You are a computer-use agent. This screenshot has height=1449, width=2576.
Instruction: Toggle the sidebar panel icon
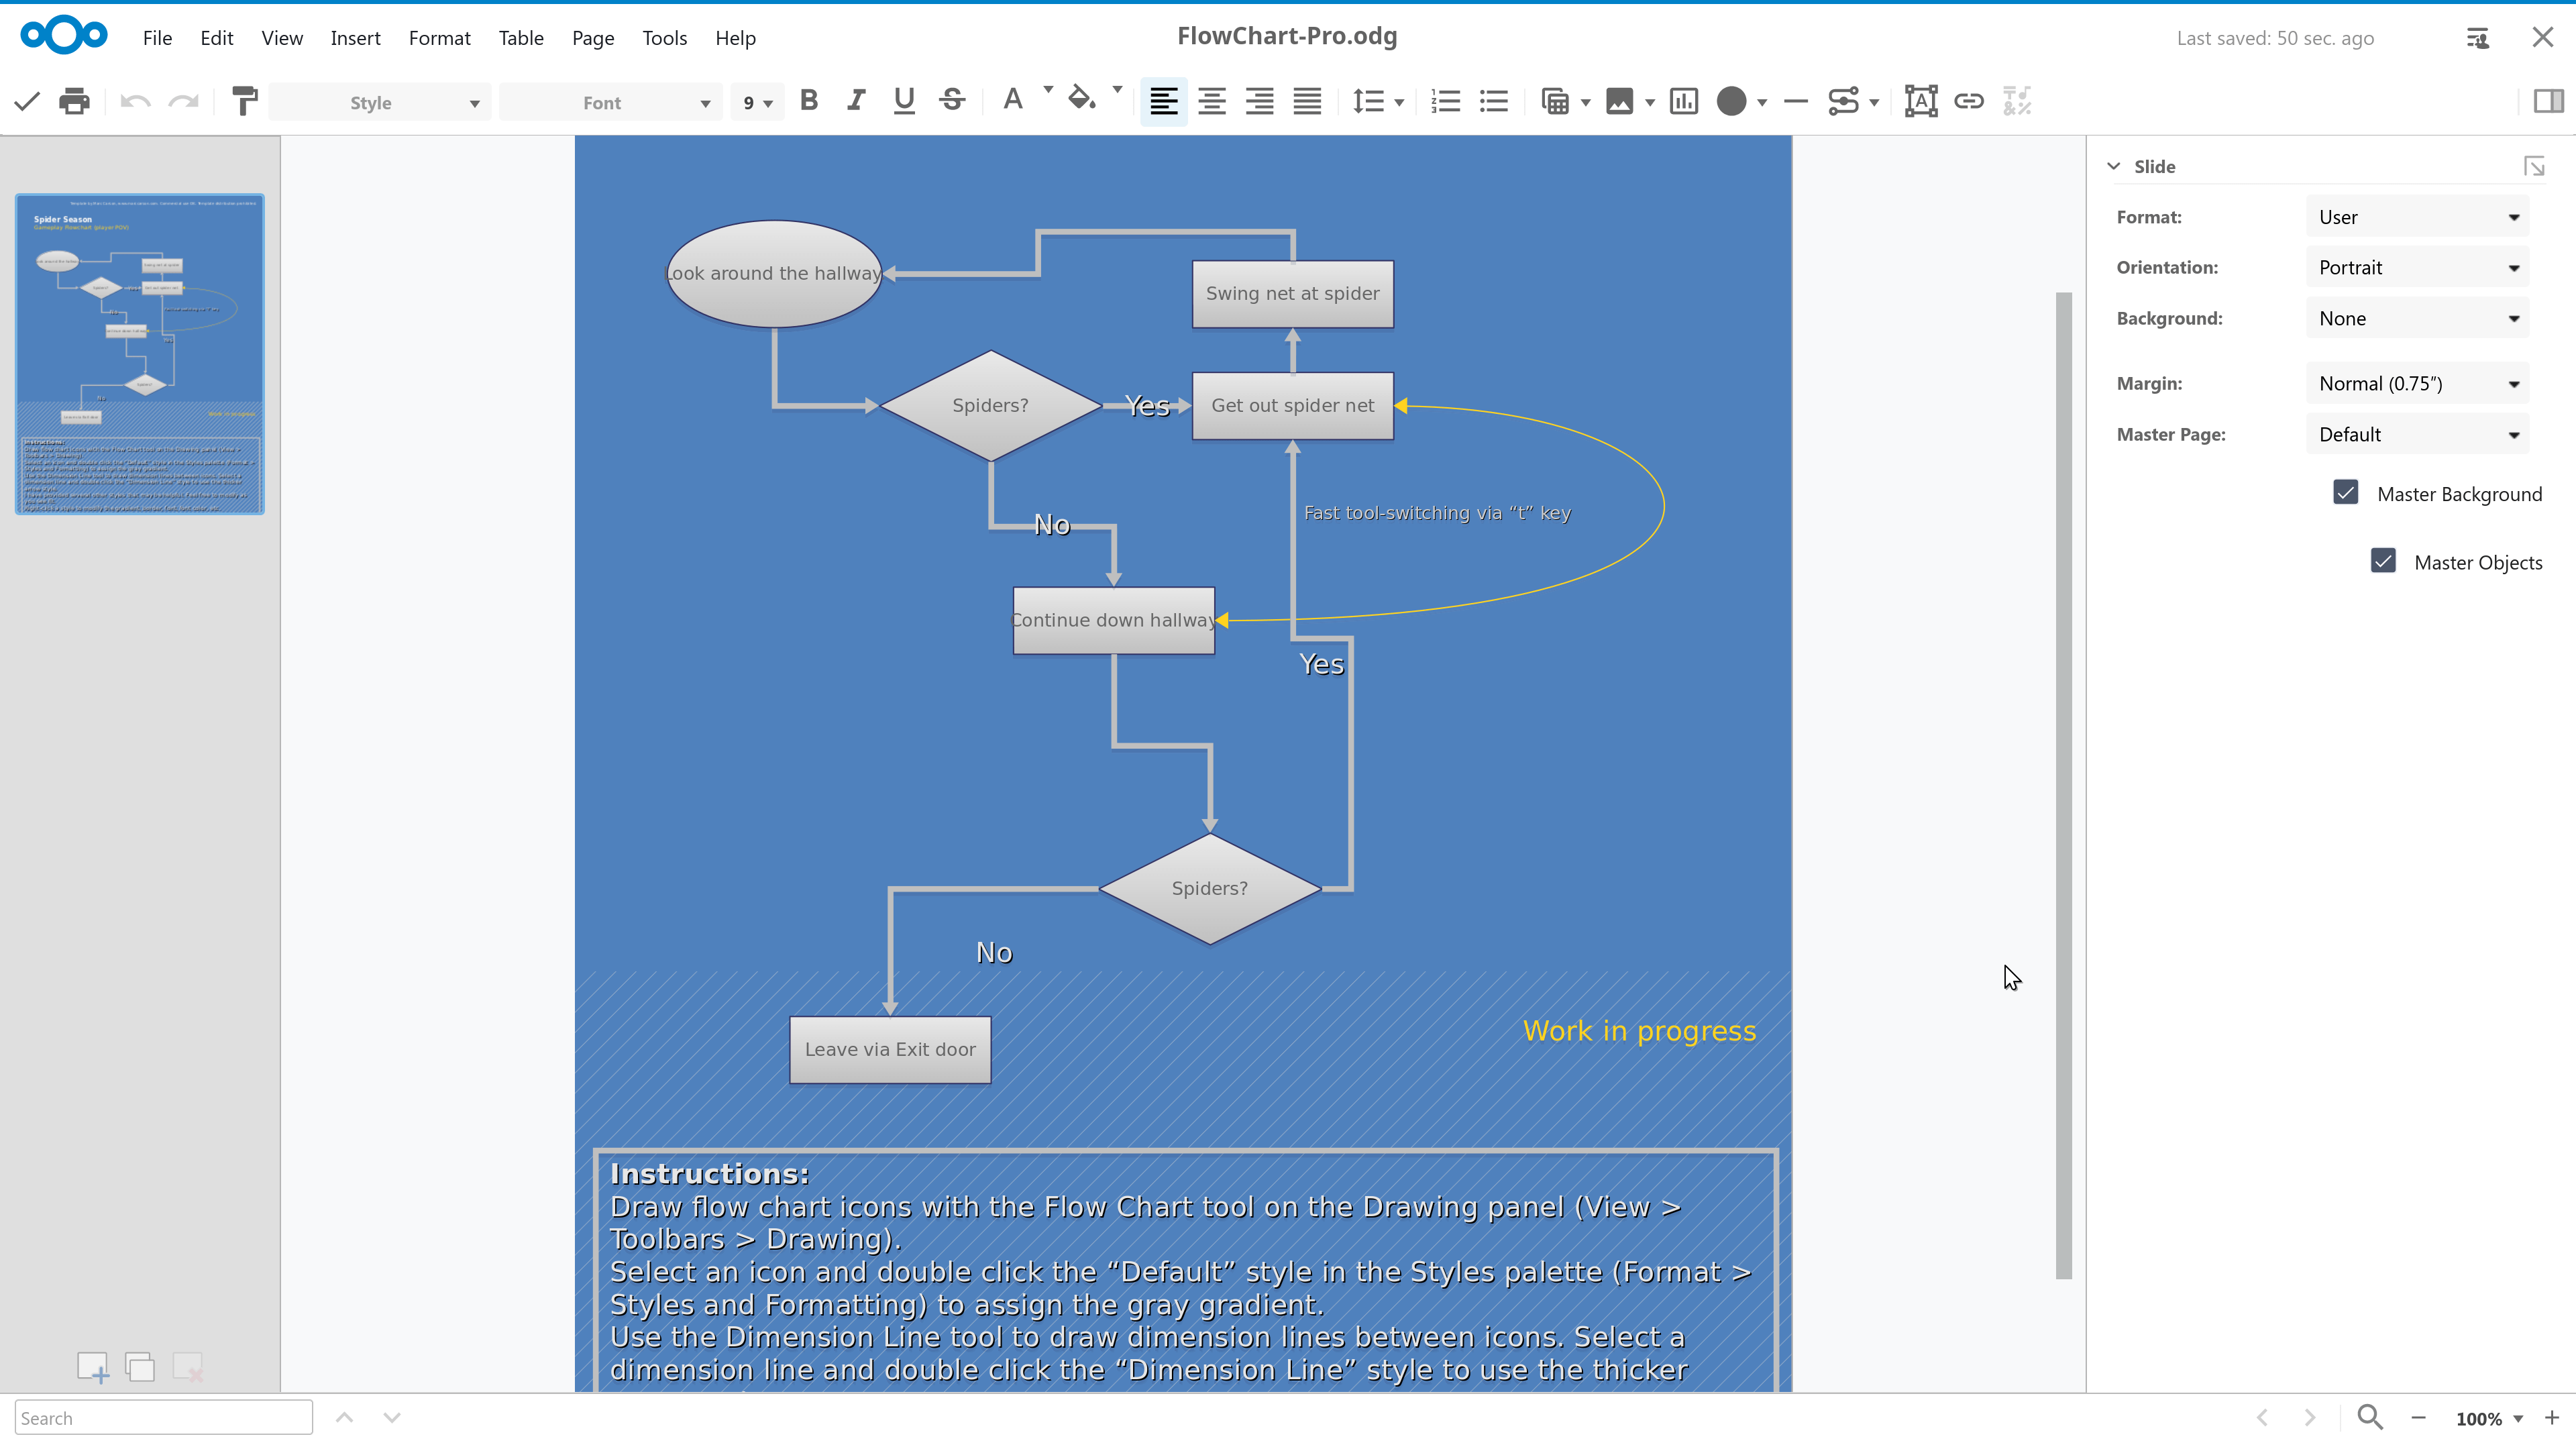[2549, 101]
